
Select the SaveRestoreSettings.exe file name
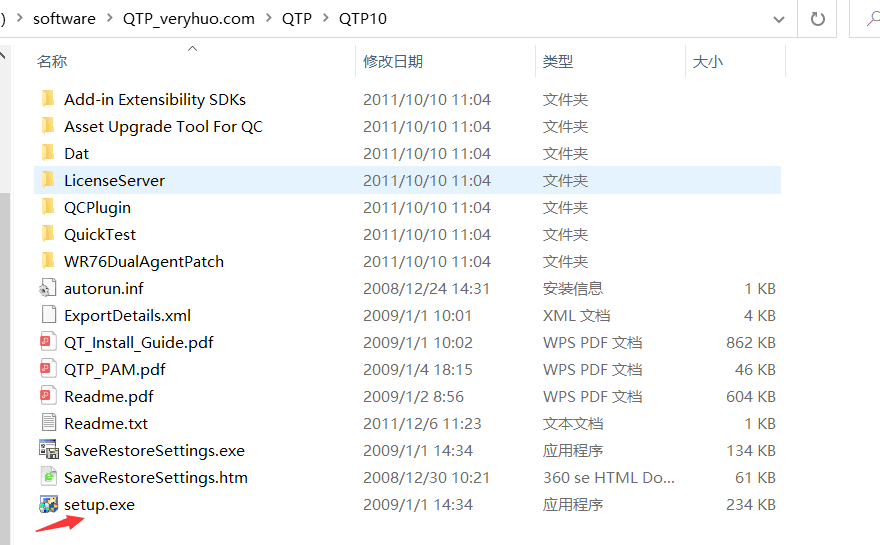154,450
